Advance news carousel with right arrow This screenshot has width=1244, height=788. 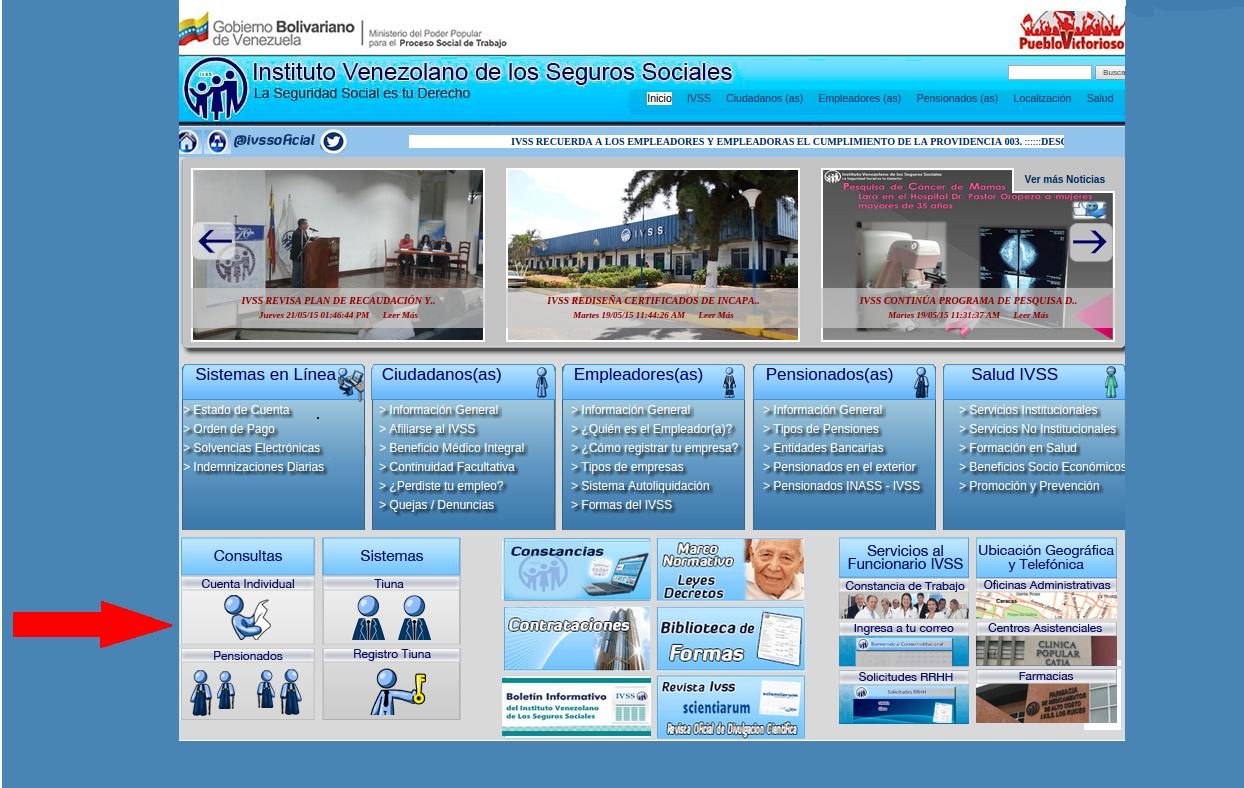point(1091,242)
